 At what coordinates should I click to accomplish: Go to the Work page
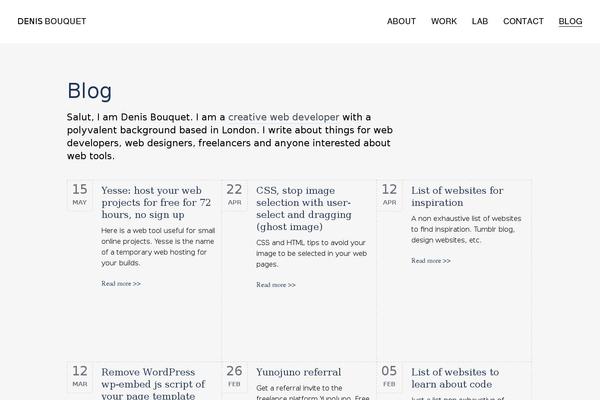coord(444,21)
